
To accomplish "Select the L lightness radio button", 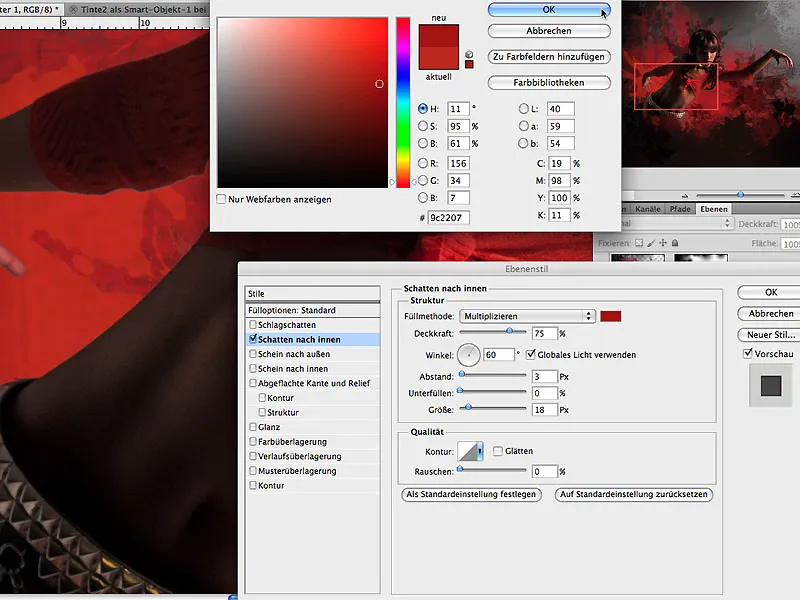I will (523, 109).
